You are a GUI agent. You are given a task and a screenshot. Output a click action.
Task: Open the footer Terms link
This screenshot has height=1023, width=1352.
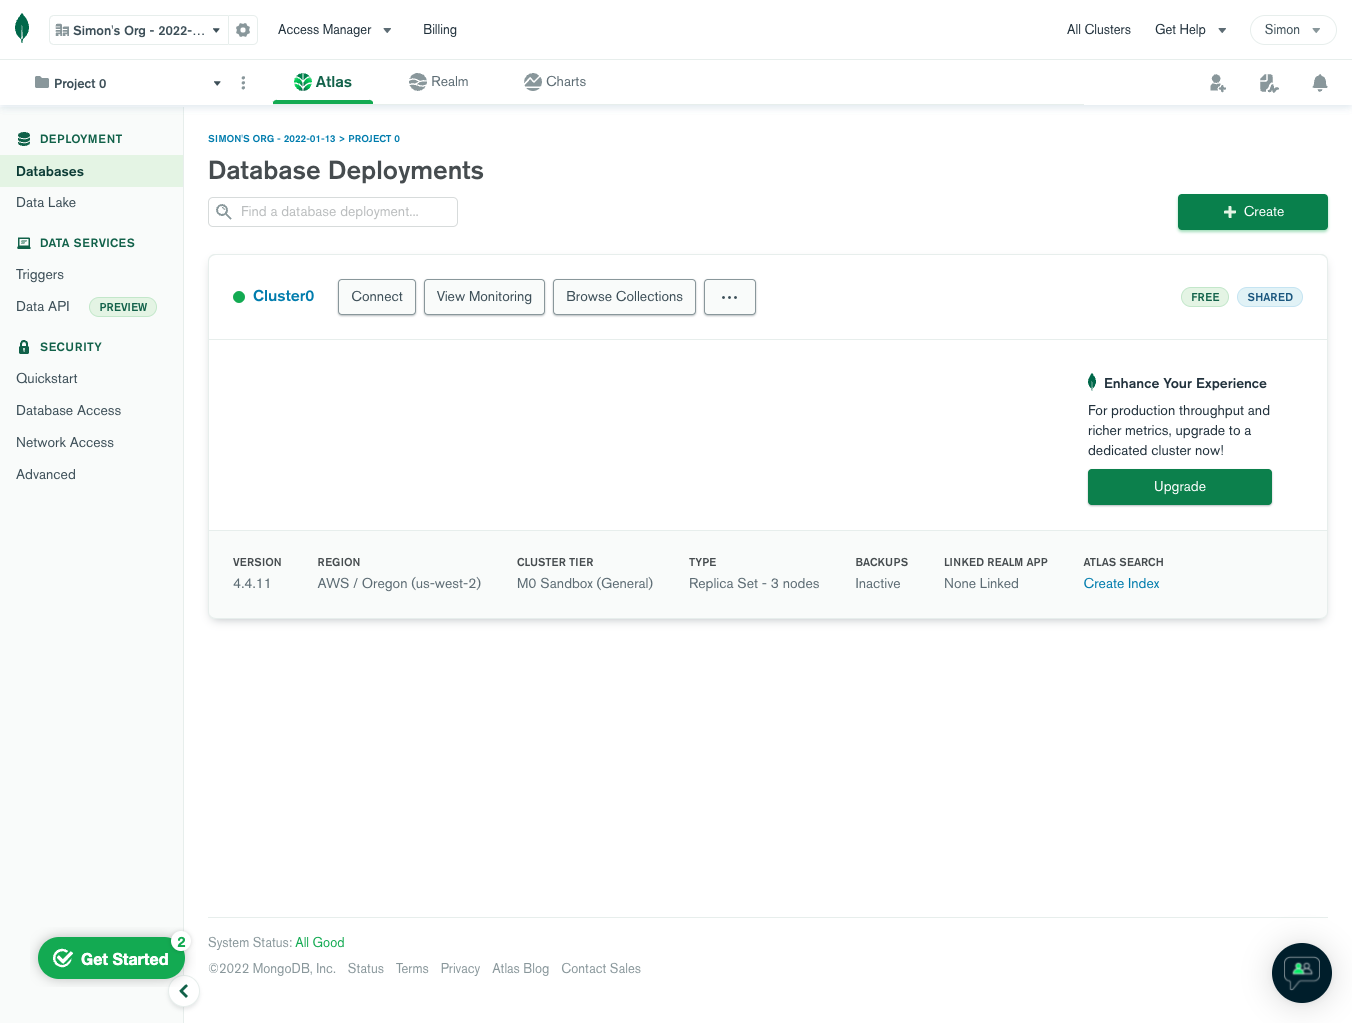click(412, 968)
